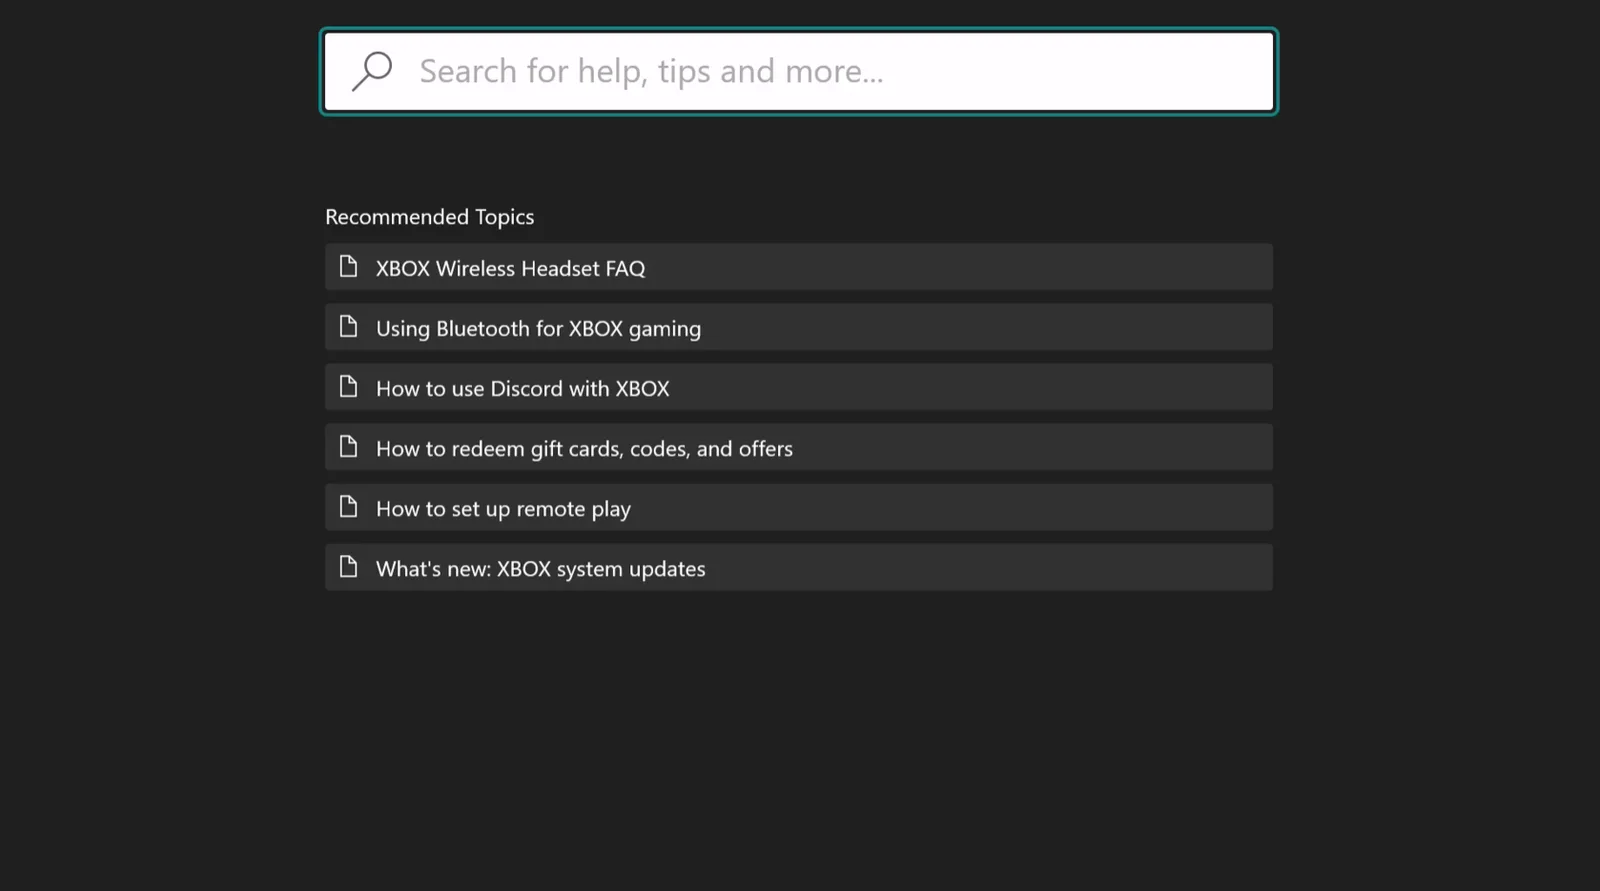The width and height of the screenshot is (1600, 891).
Task: Click document icon beside remote play topic
Action: (348, 506)
